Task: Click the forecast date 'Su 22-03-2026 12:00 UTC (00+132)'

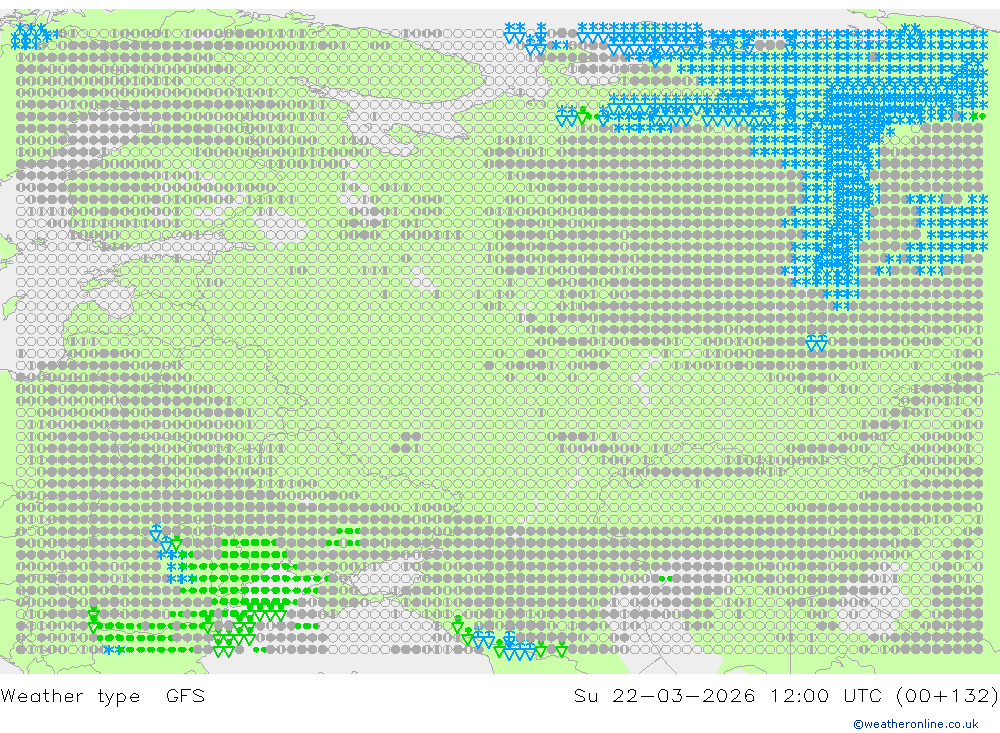Action: tap(786, 695)
